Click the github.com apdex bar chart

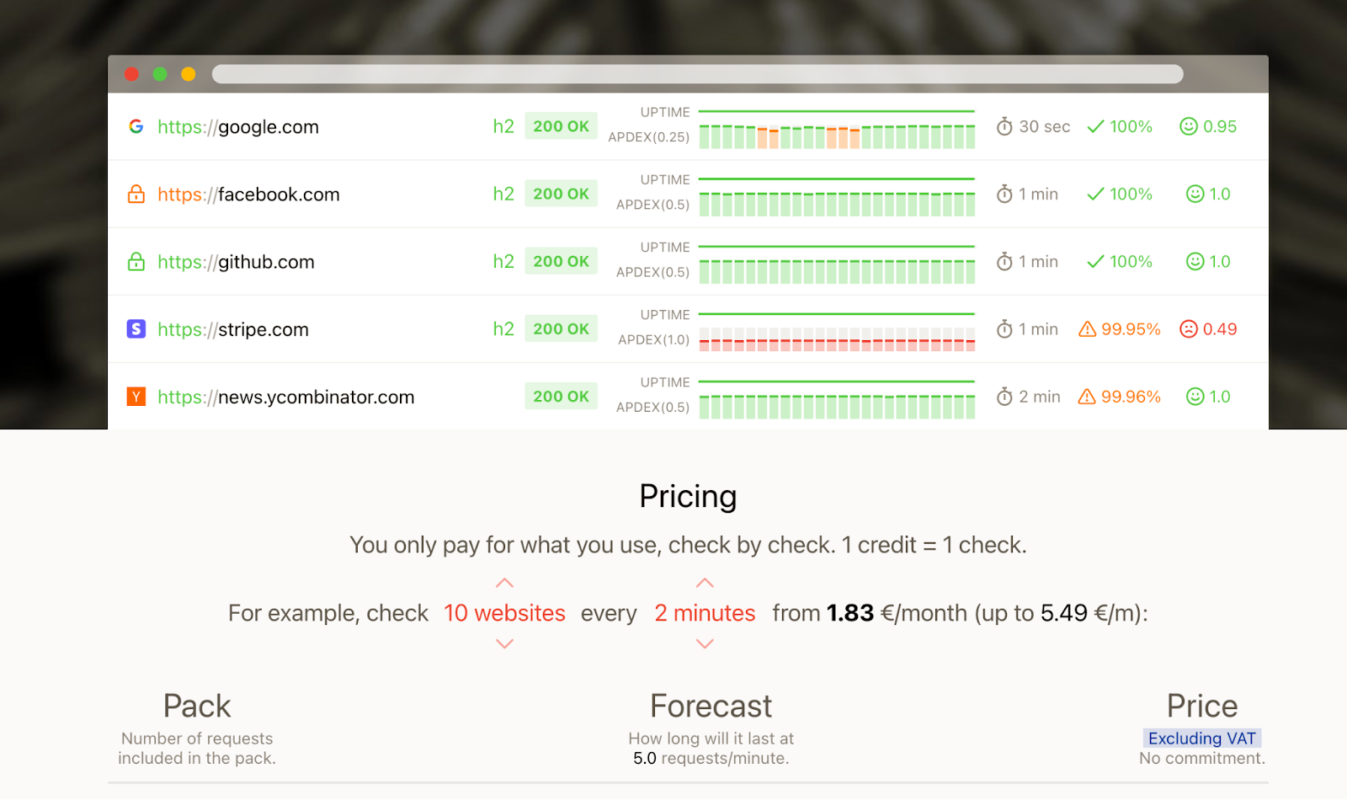(837, 271)
